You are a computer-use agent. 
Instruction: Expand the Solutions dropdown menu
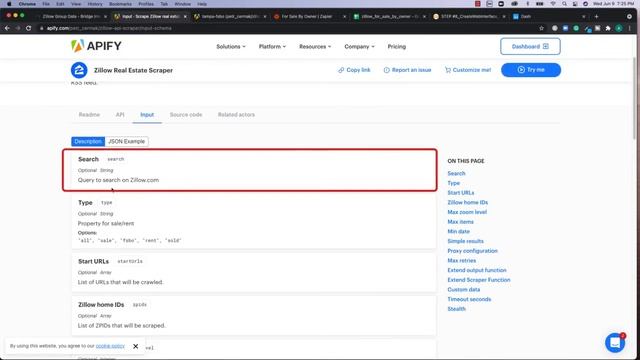[231, 47]
